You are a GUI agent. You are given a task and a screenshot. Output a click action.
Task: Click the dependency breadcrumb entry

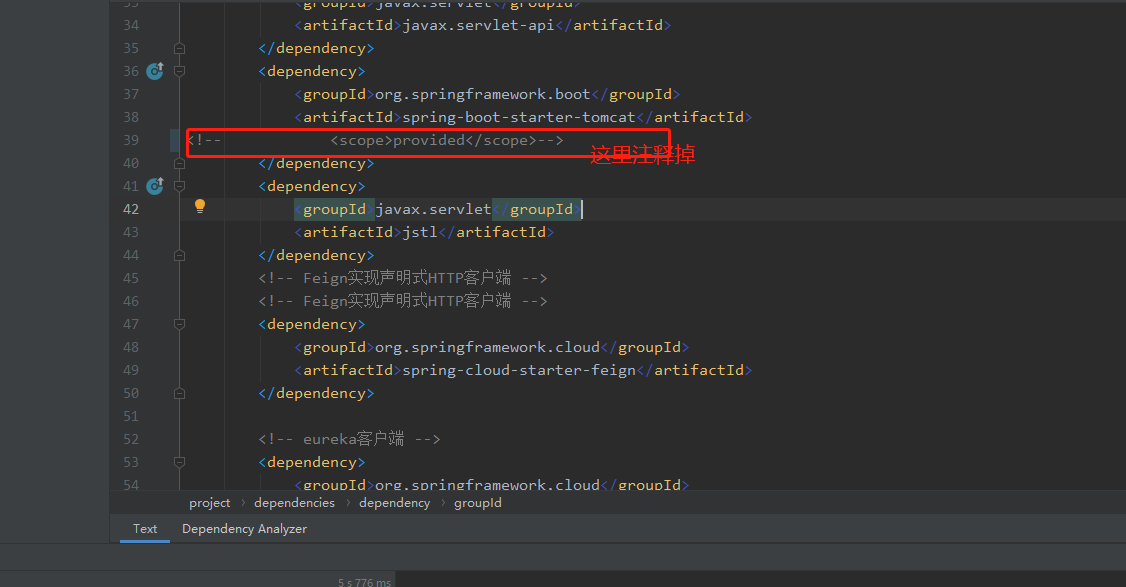tap(394, 503)
